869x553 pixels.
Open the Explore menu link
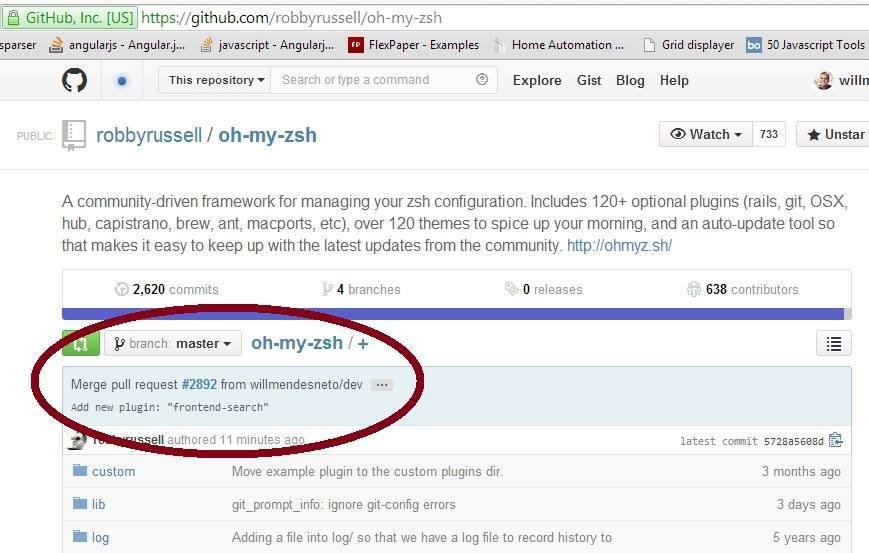click(537, 80)
